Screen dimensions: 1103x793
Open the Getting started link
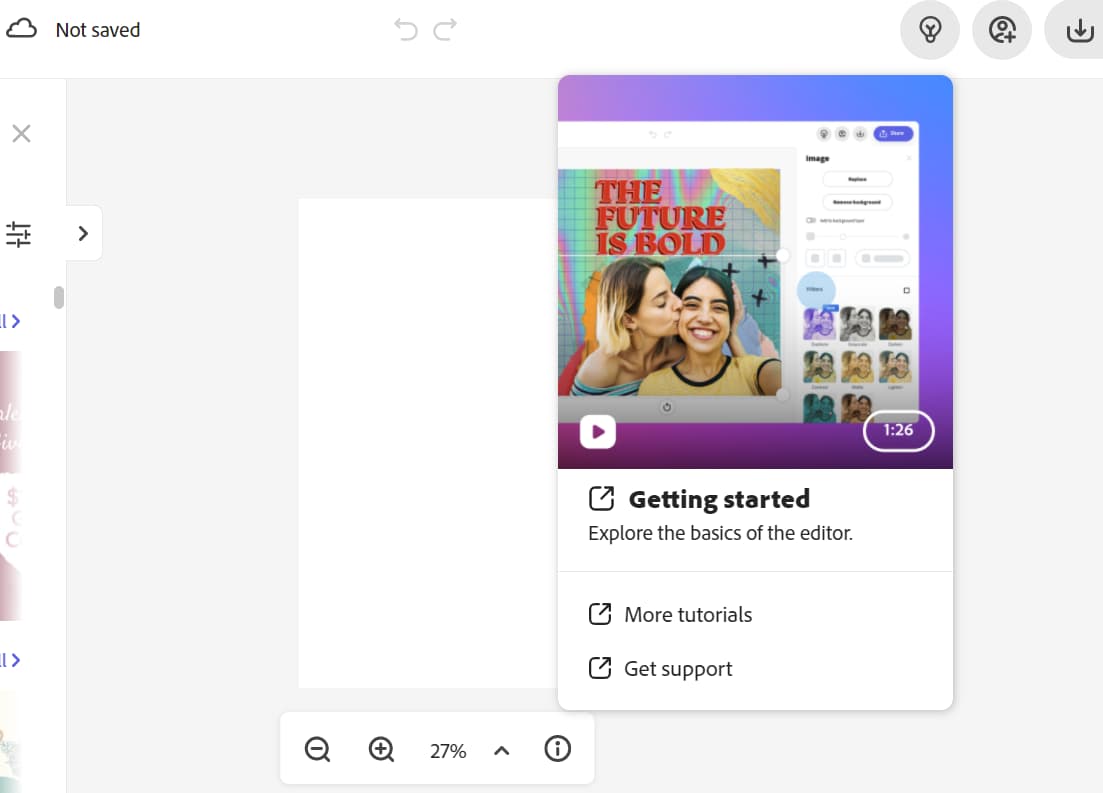[x=718, y=499]
